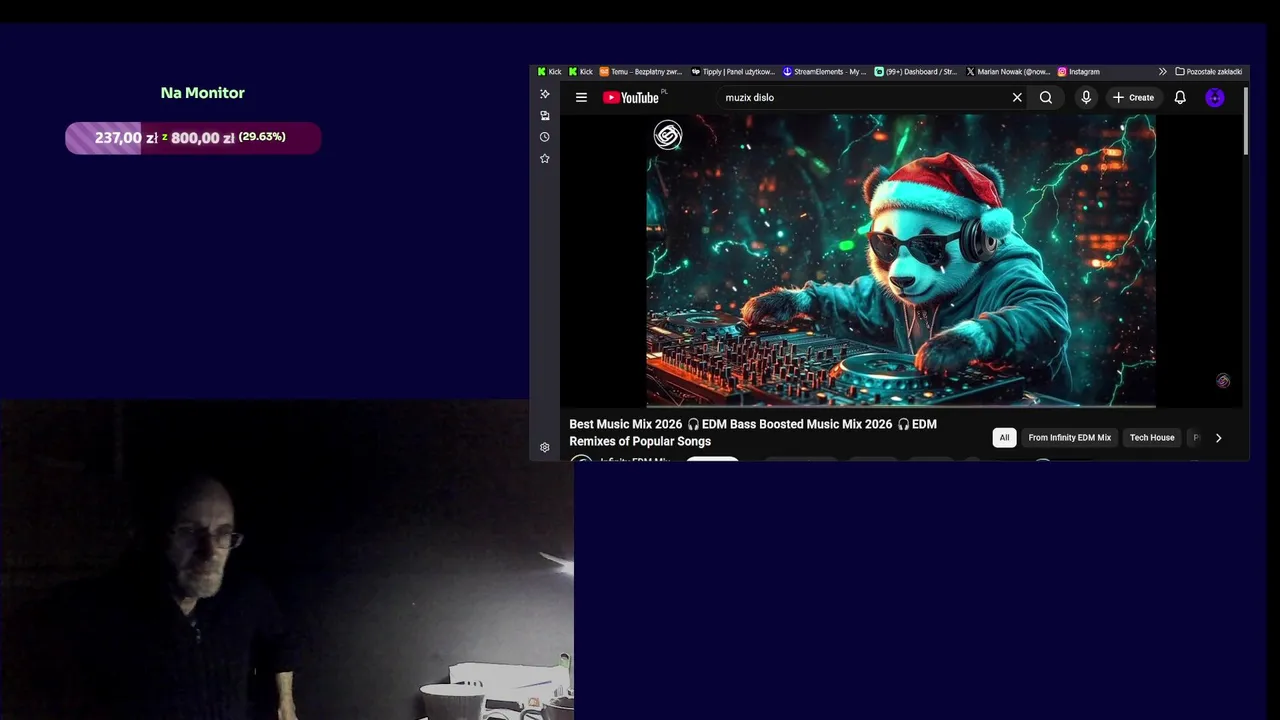Viewport: 1280px width, 720px height.
Task: Select the 'From Infinity EDM Mix' chip
Action: click(1069, 437)
